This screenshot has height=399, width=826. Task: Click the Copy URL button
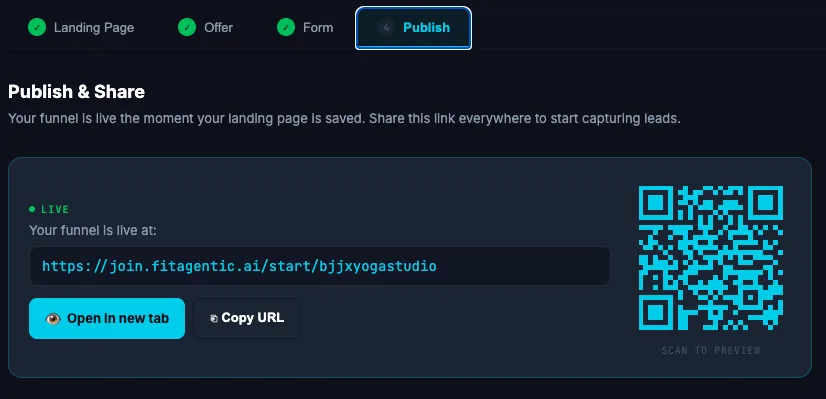click(x=247, y=318)
